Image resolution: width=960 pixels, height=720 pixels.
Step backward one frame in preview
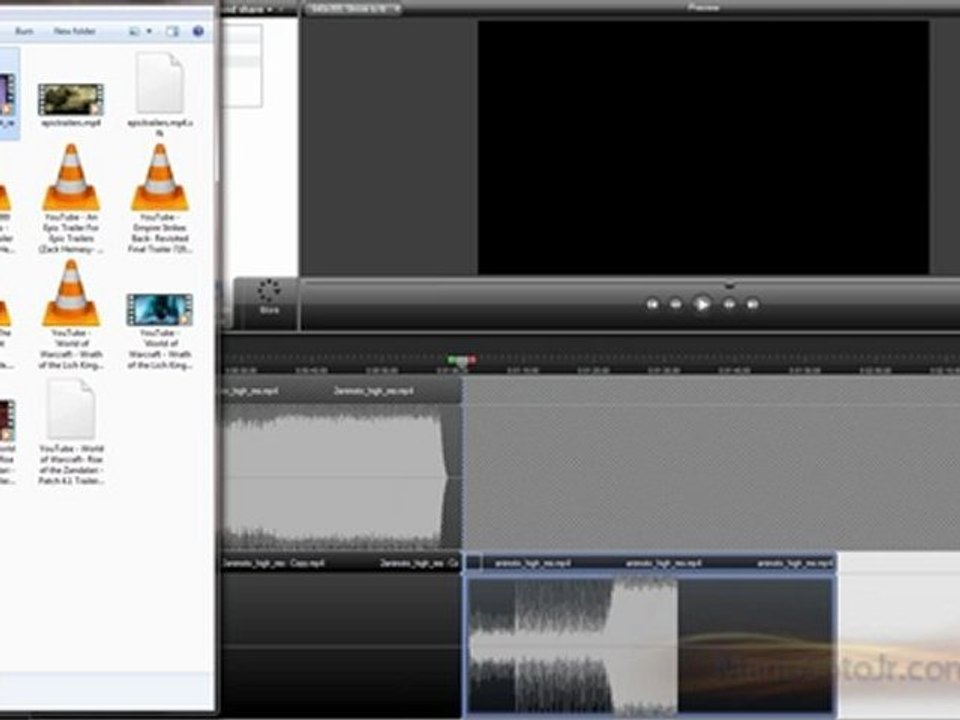676,304
